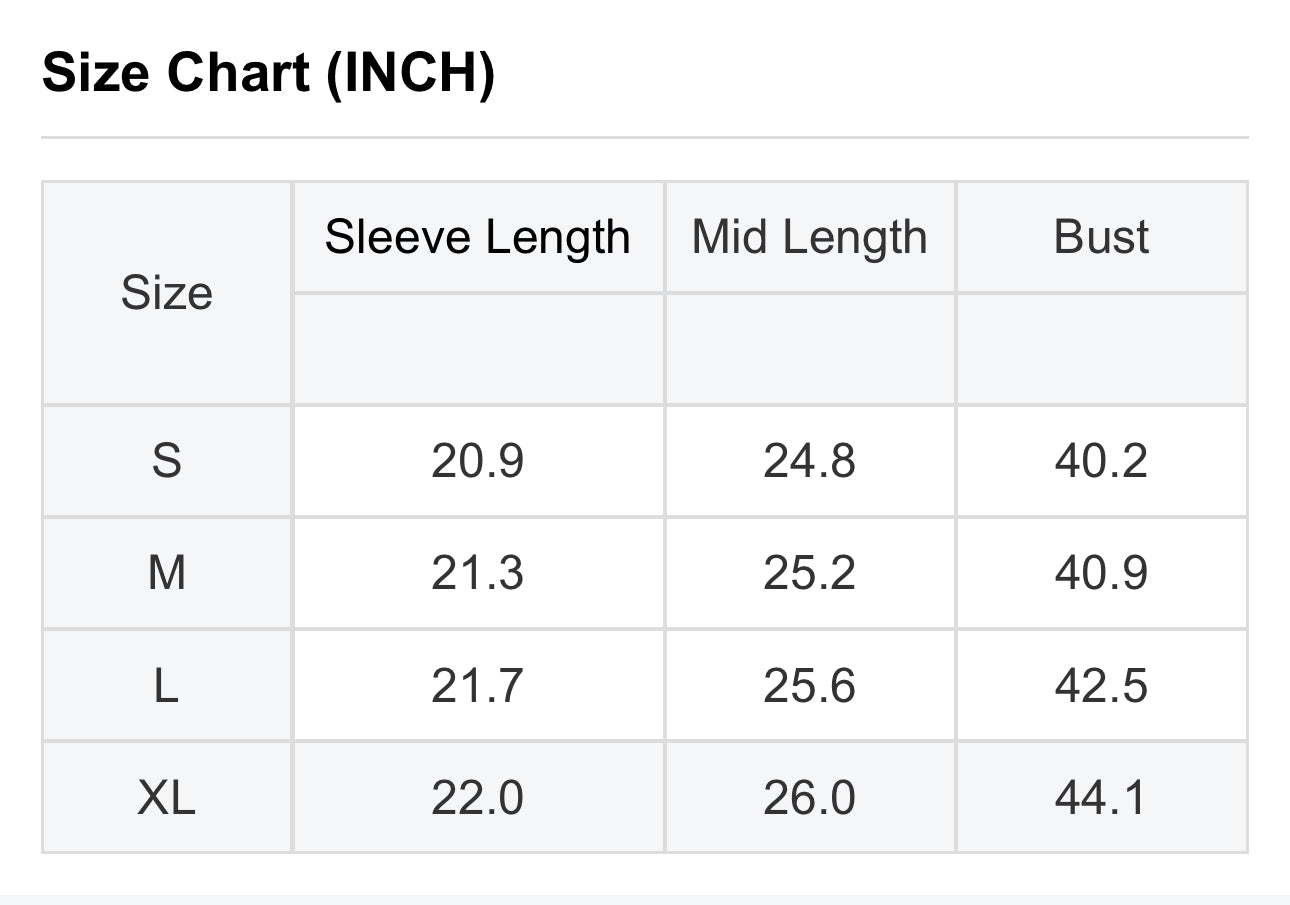The image size is (1290, 905).
Task: Click the Size header cell
Action: (167, 293)
